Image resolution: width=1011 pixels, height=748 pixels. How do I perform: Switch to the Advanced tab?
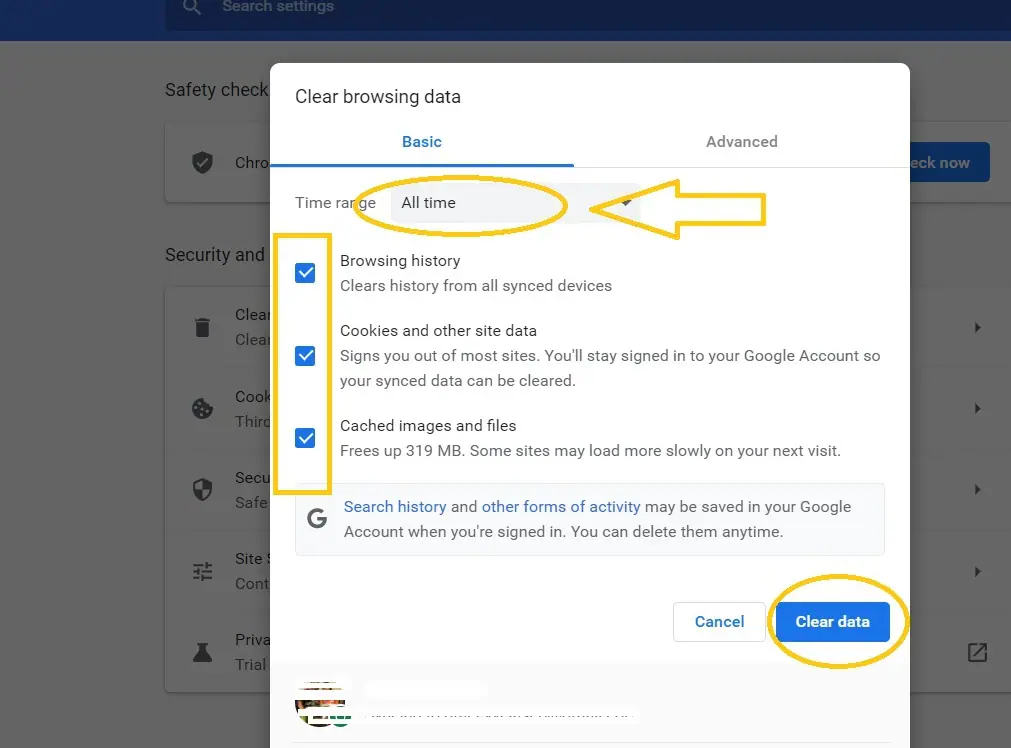[741, 142]
